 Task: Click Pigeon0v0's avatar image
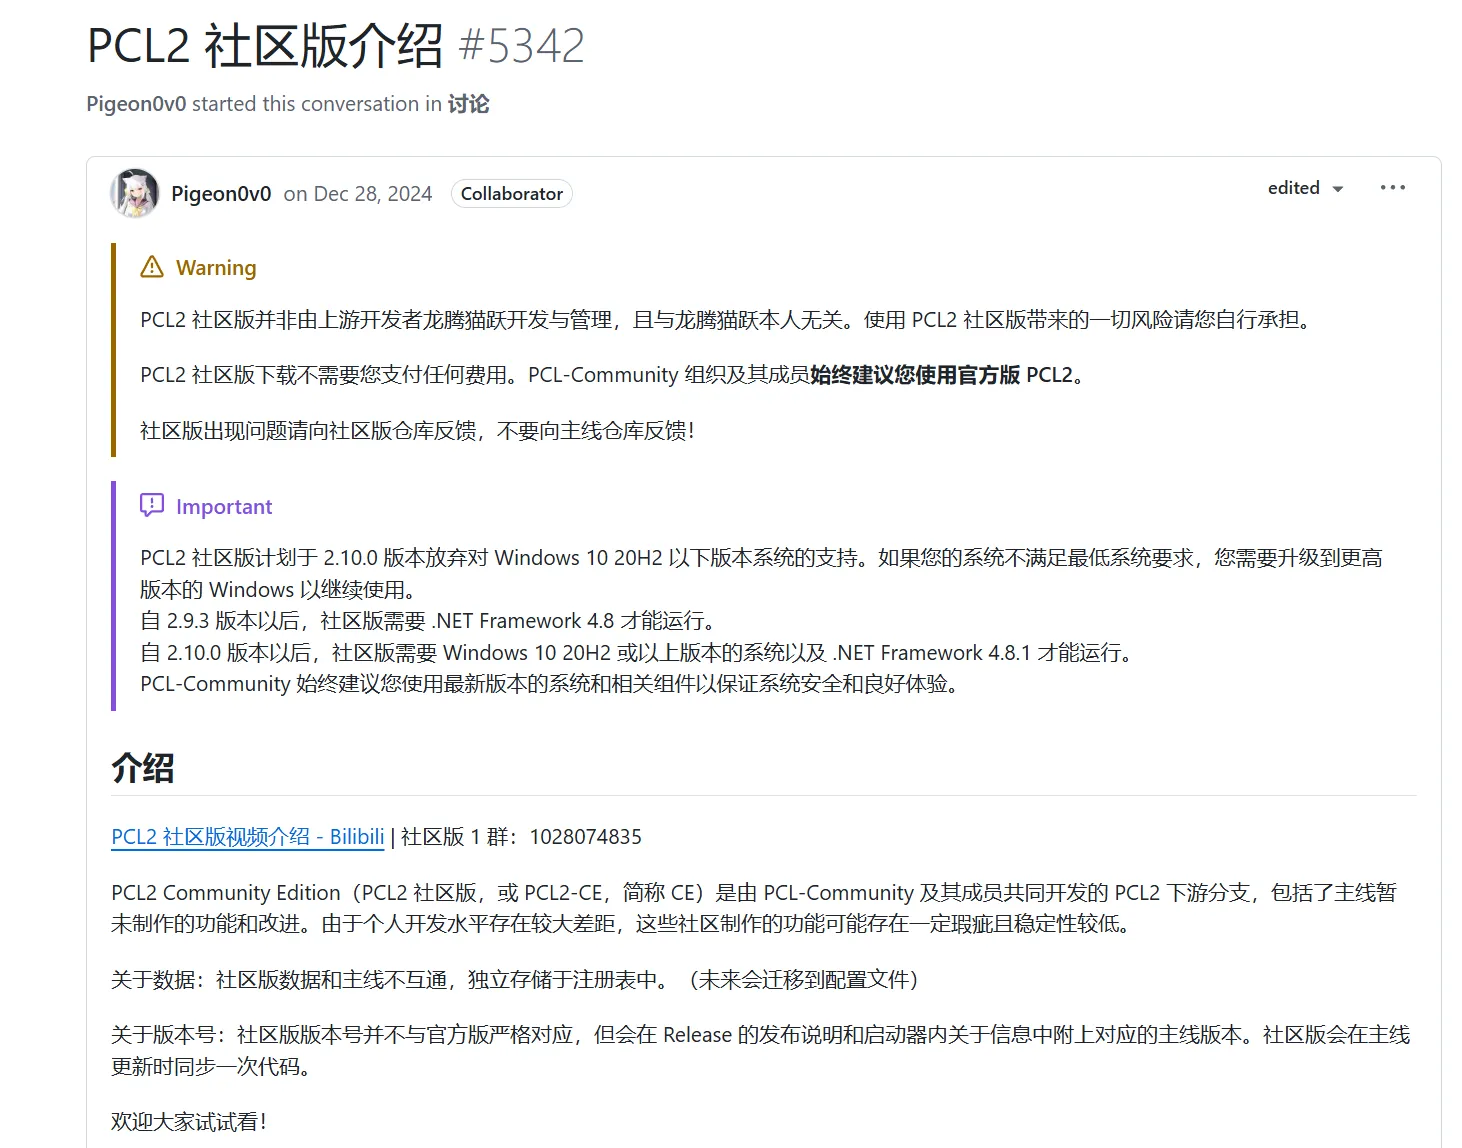tap(134, 193)
